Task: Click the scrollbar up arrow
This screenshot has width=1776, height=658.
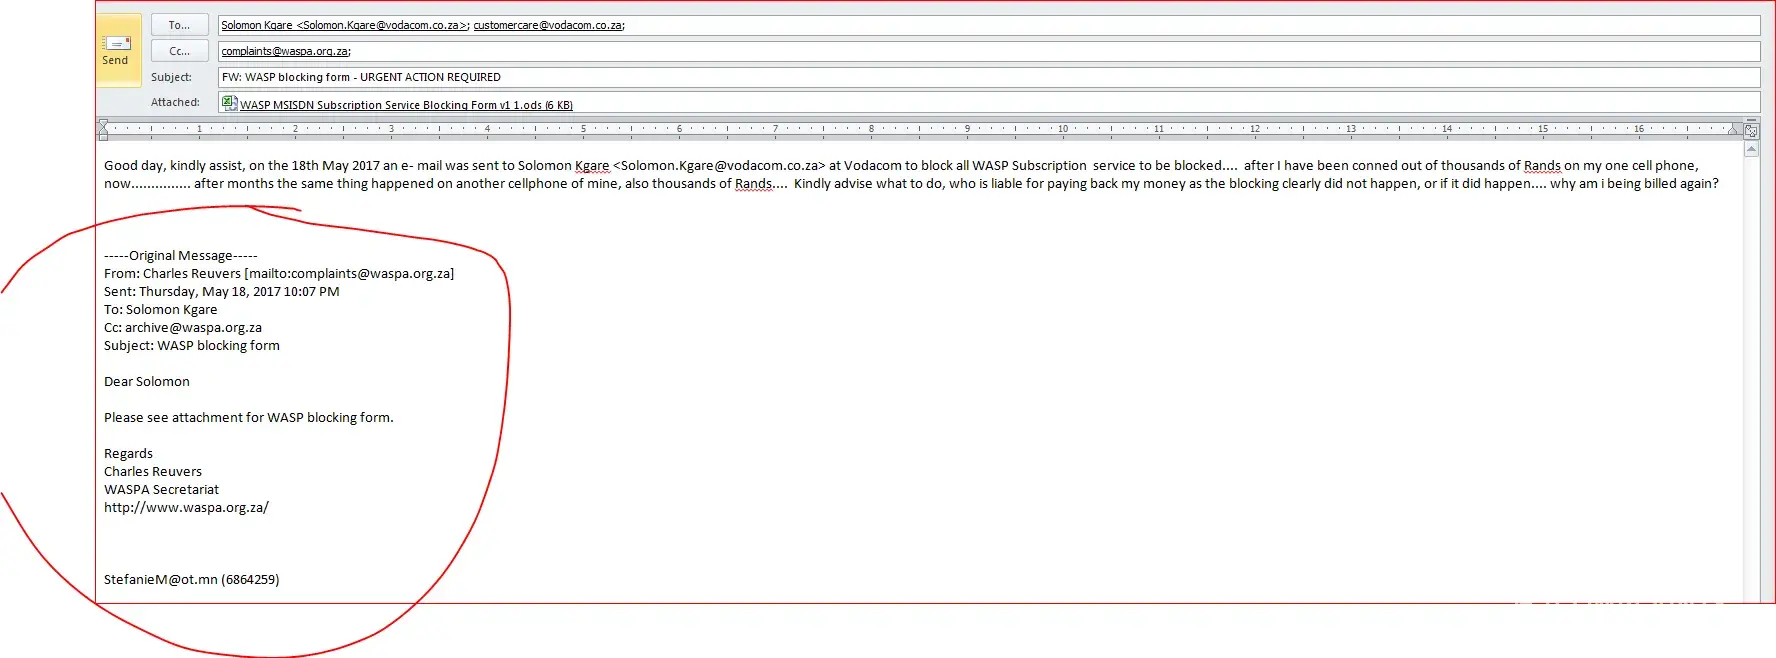Action: tap(1751, 149)
